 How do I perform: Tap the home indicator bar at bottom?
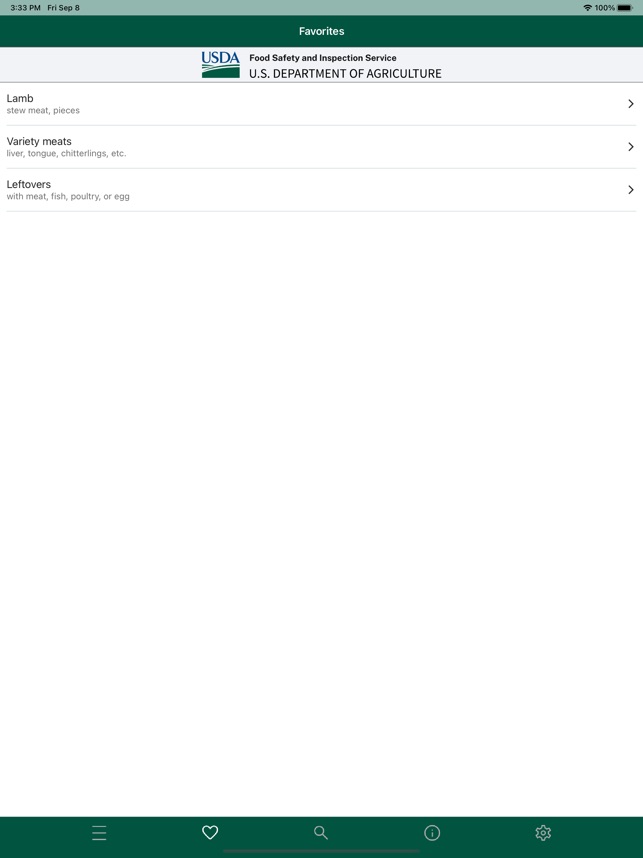(x=321, y=849)
